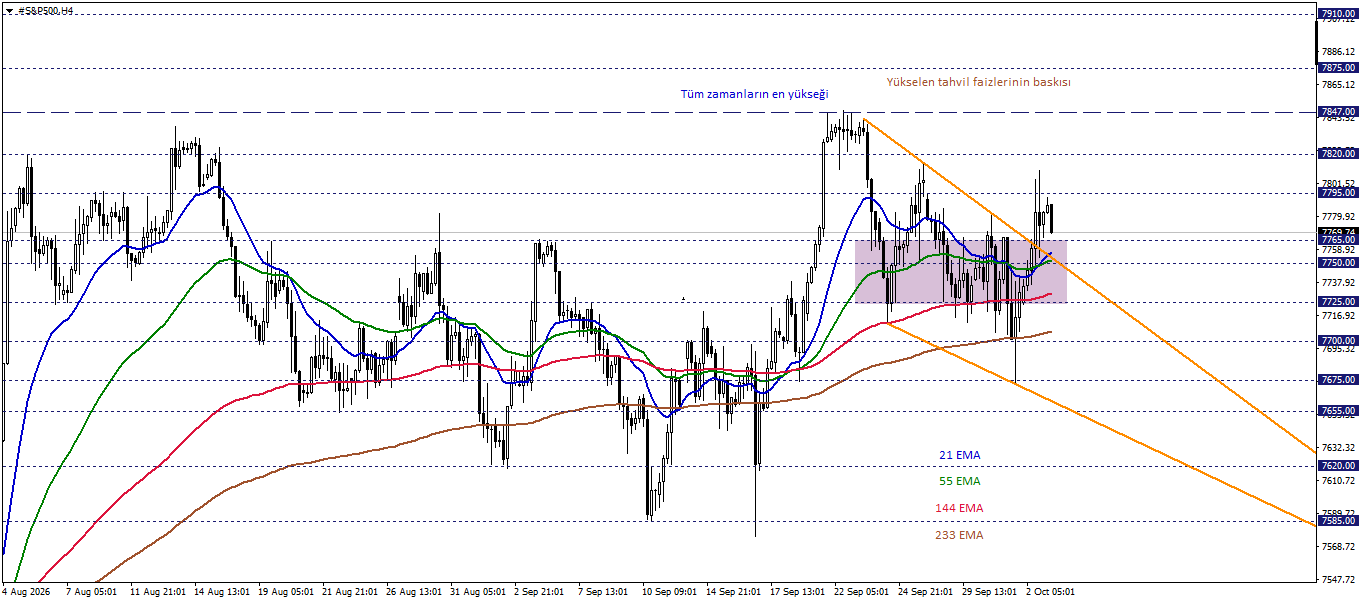Click the '19 Aug 05:01' time axis label
Image resolution: width=1362 pixels, height=603 pixels.
286,591
